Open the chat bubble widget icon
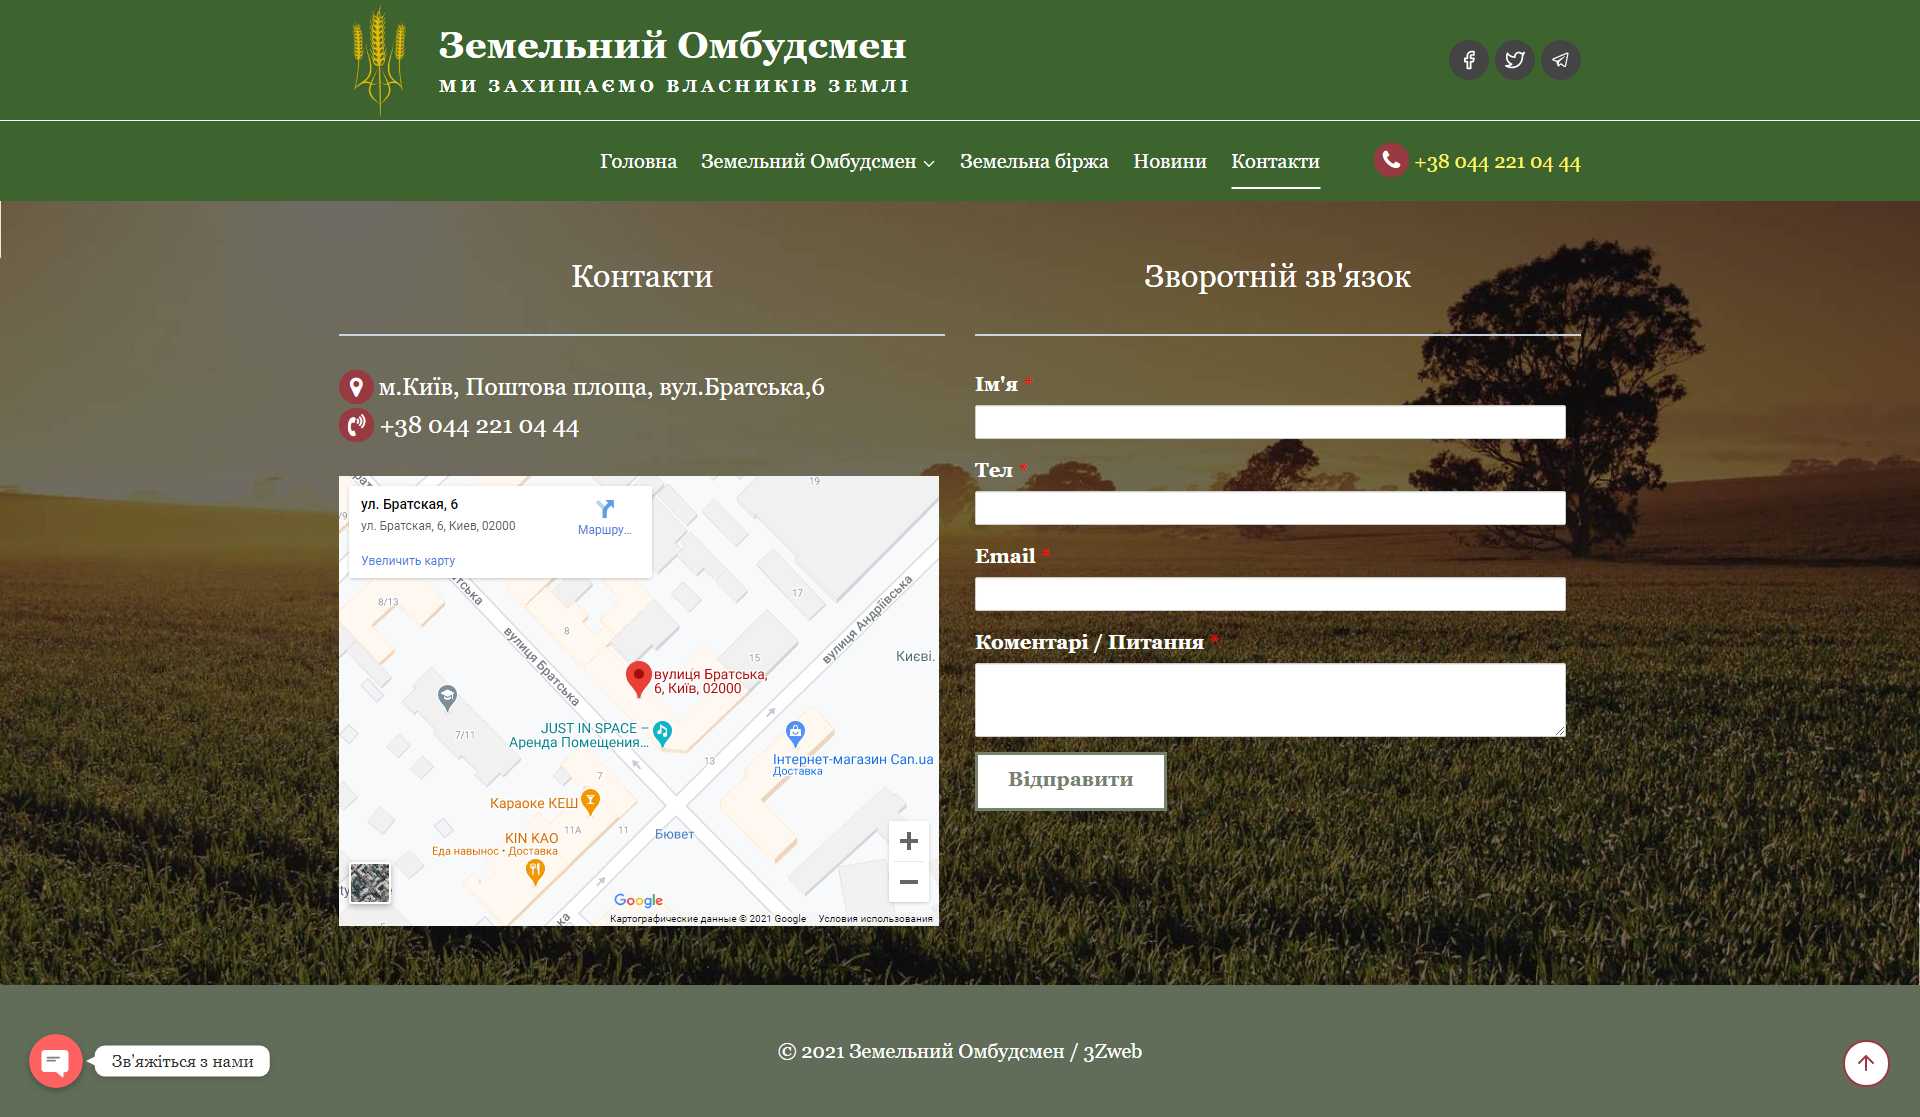1920x1117 pixels. pos(56,1061)
